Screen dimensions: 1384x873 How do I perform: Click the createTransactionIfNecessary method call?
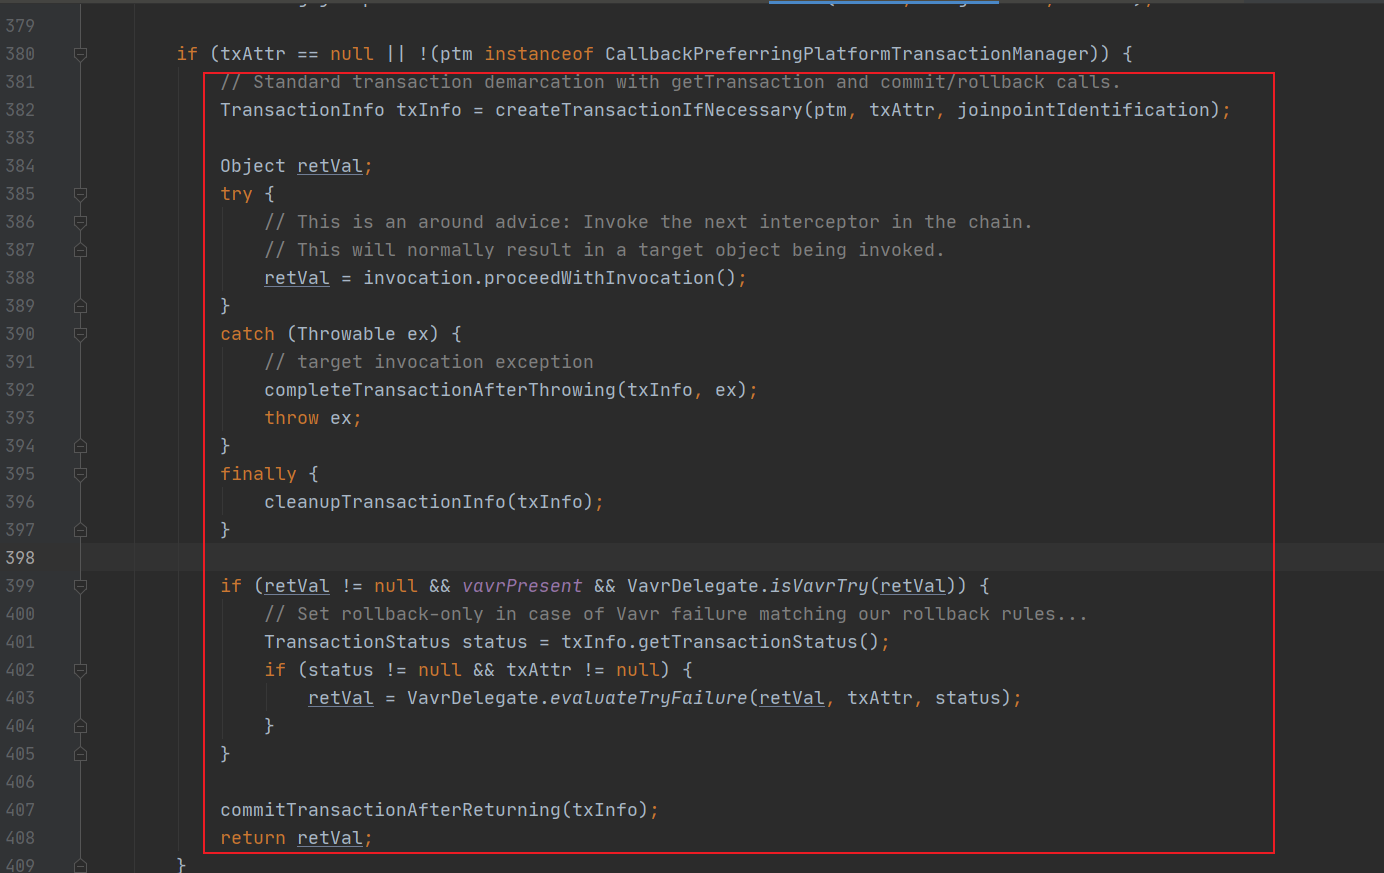click(x=649, y=110)
